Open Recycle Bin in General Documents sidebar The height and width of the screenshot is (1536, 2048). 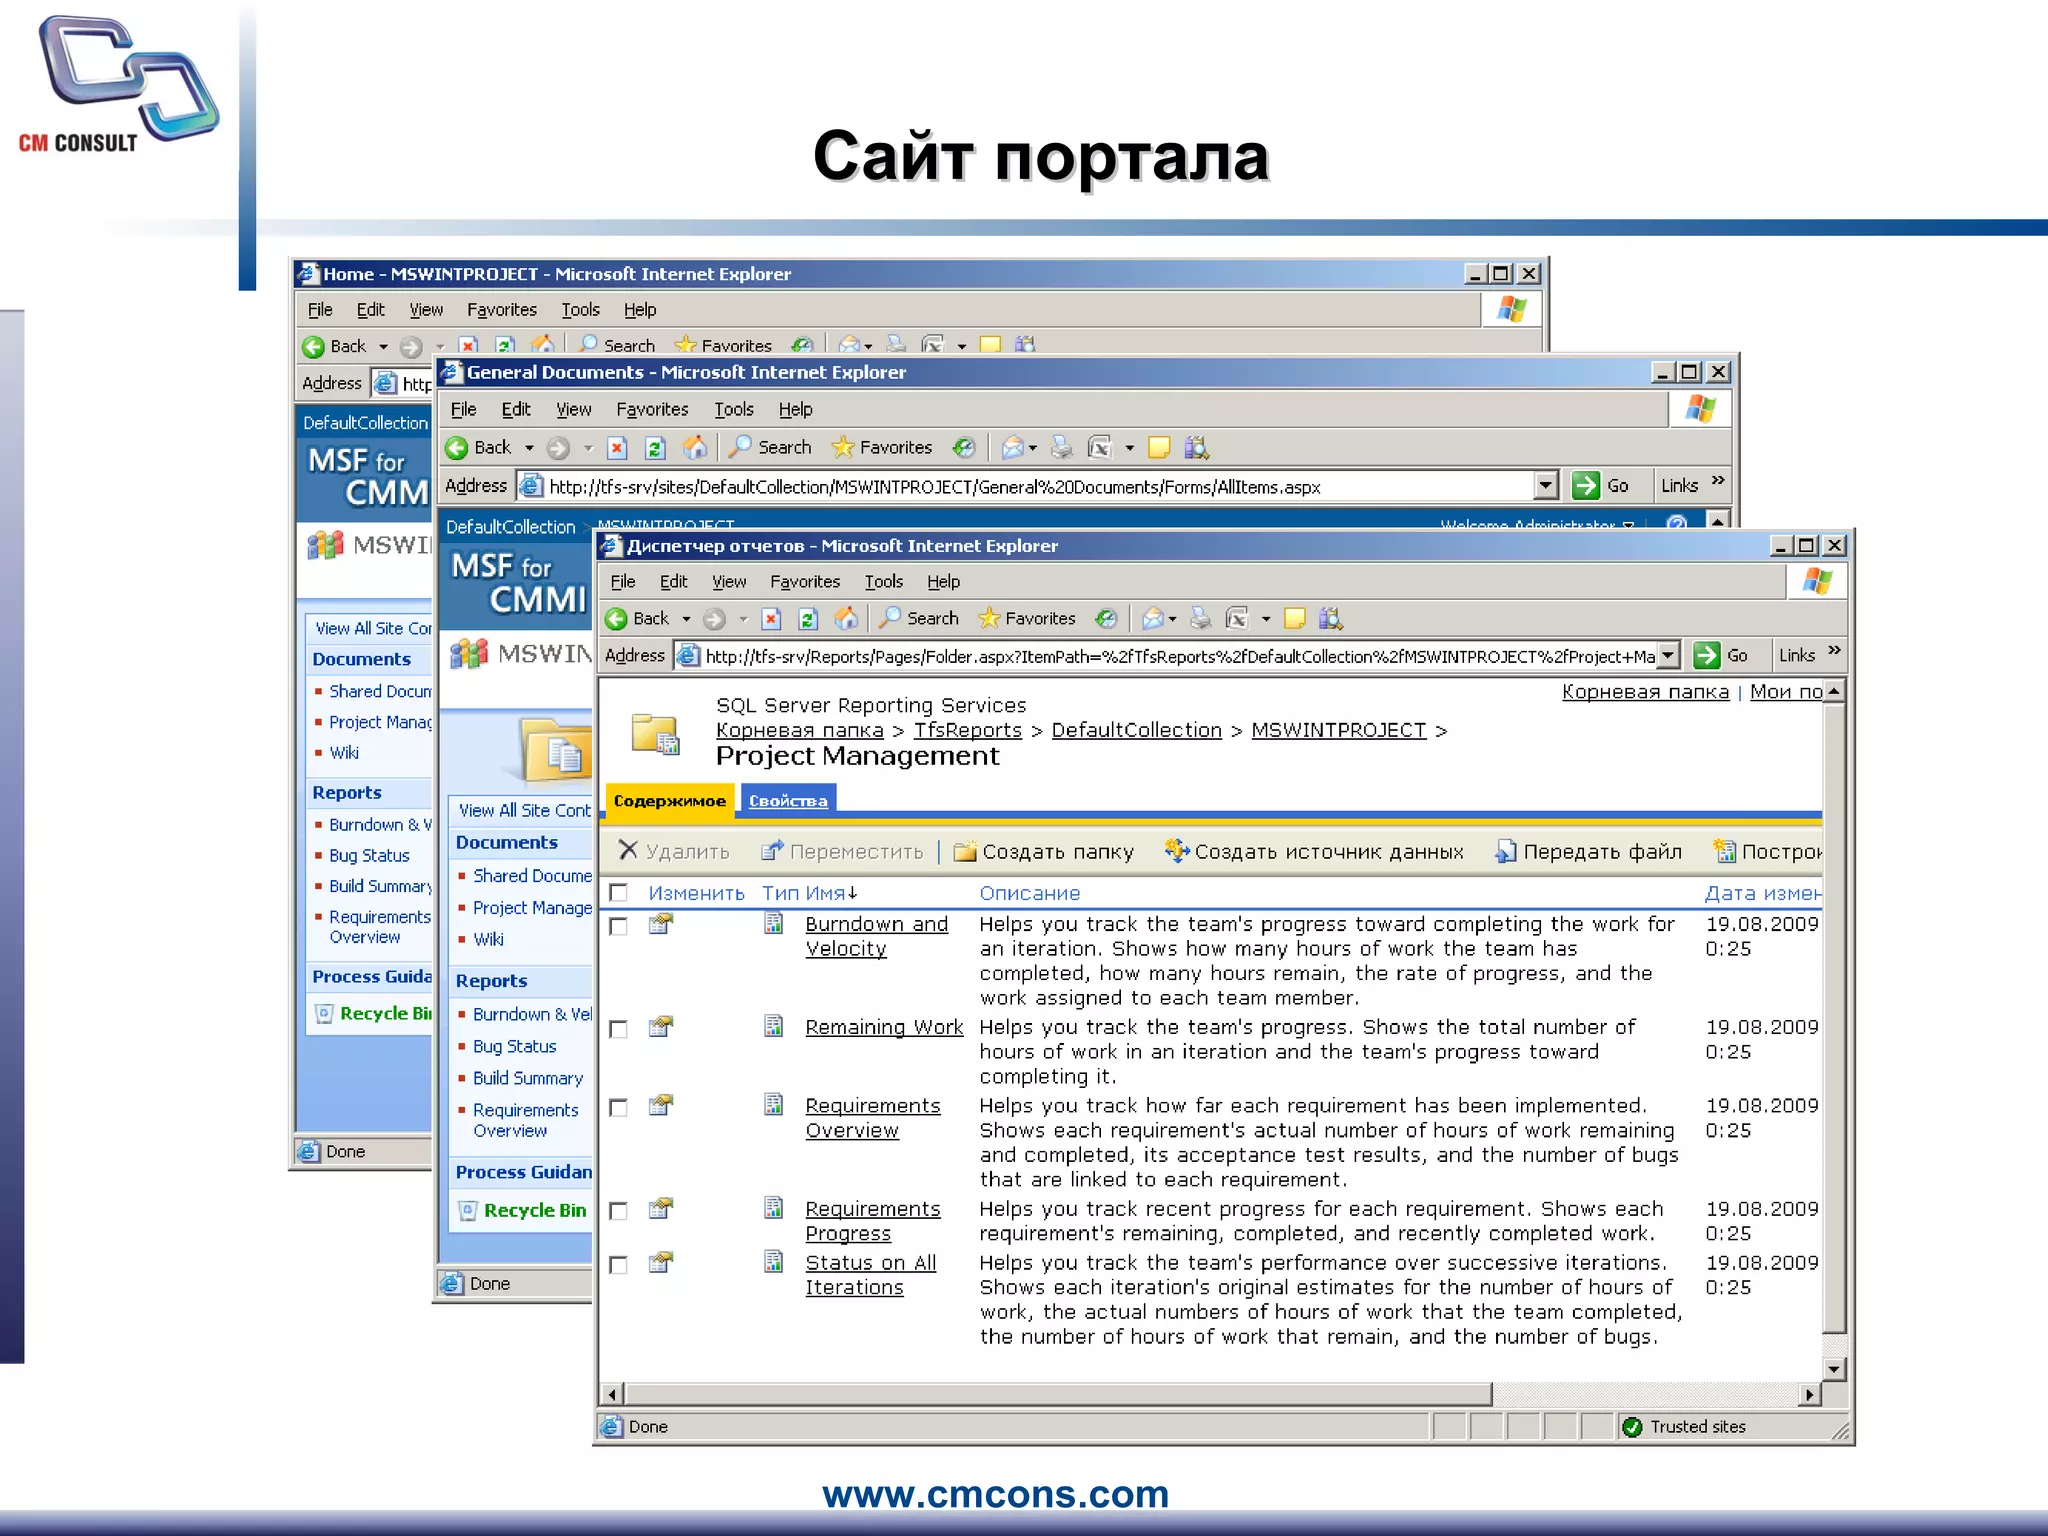[535, 1210]
